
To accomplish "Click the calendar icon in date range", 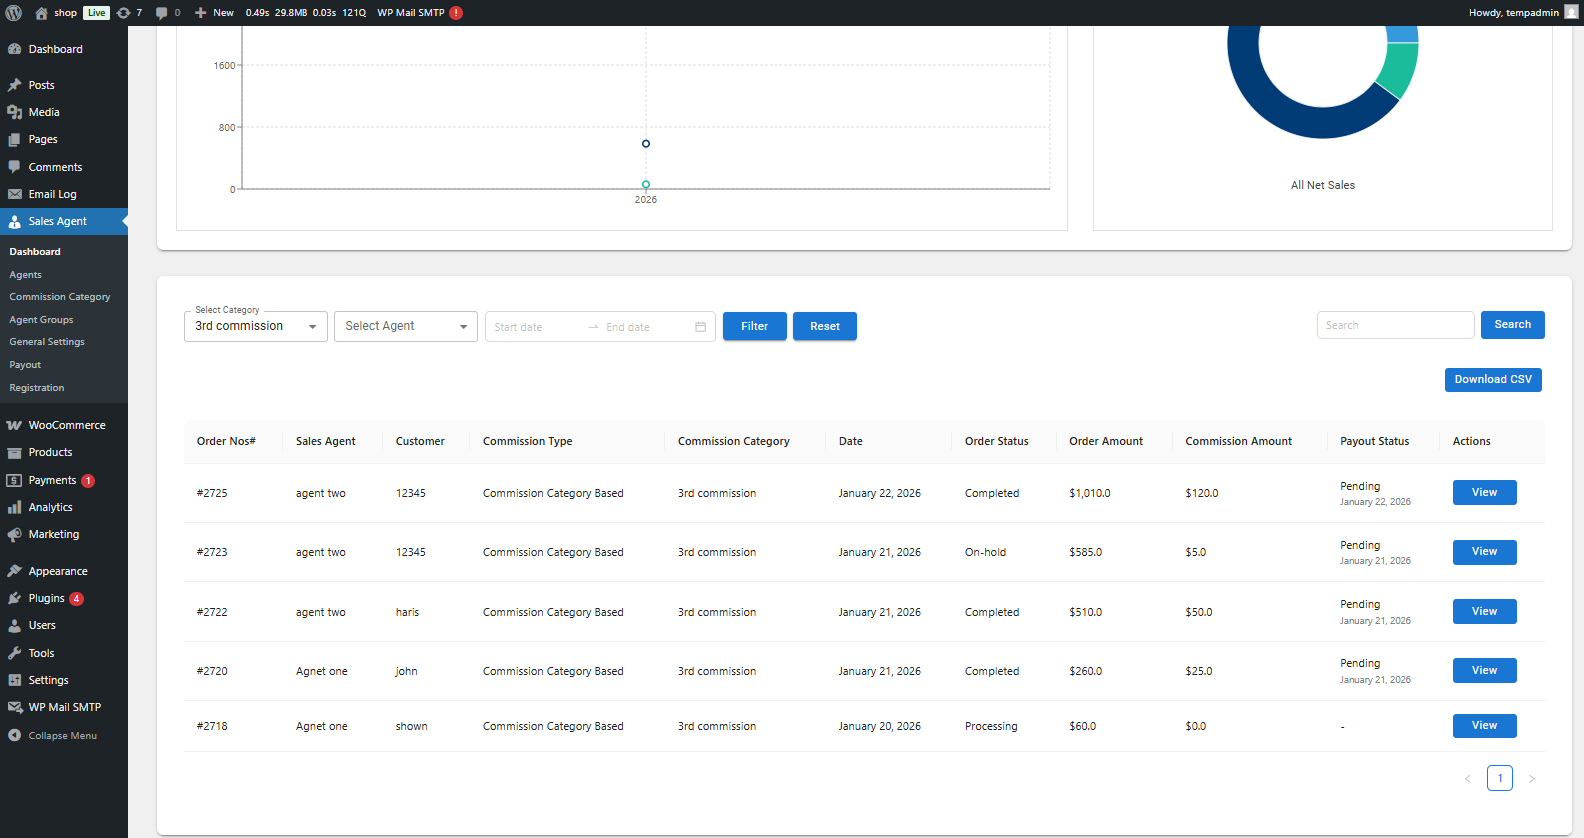I will [700, 327].
